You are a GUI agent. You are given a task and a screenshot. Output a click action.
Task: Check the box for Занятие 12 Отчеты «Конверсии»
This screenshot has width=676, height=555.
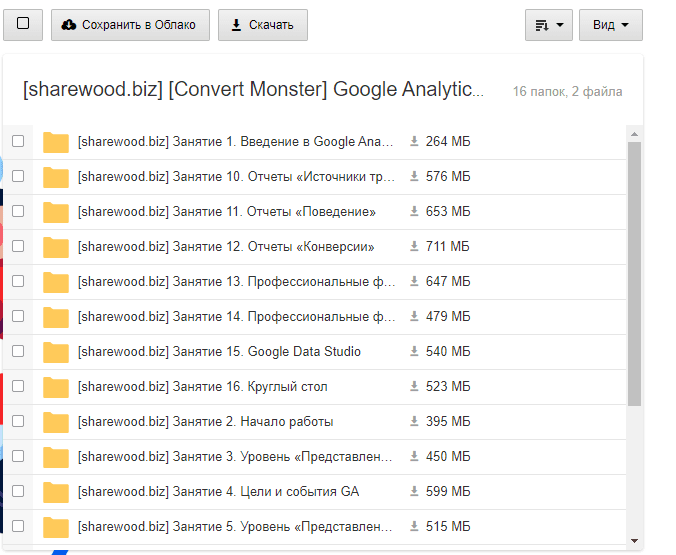point(18,247)
